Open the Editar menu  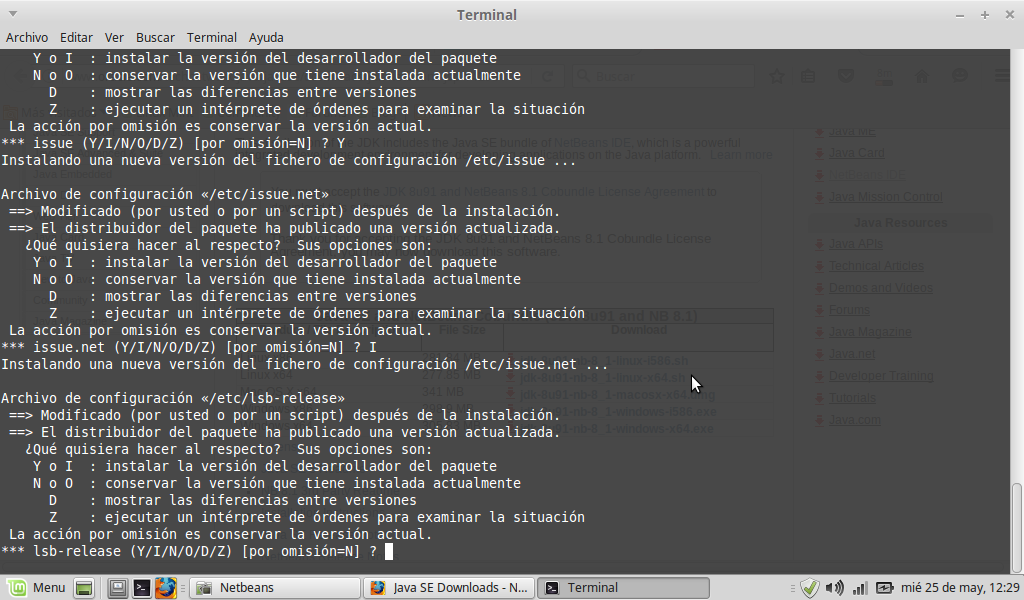(x=77, y=37)
